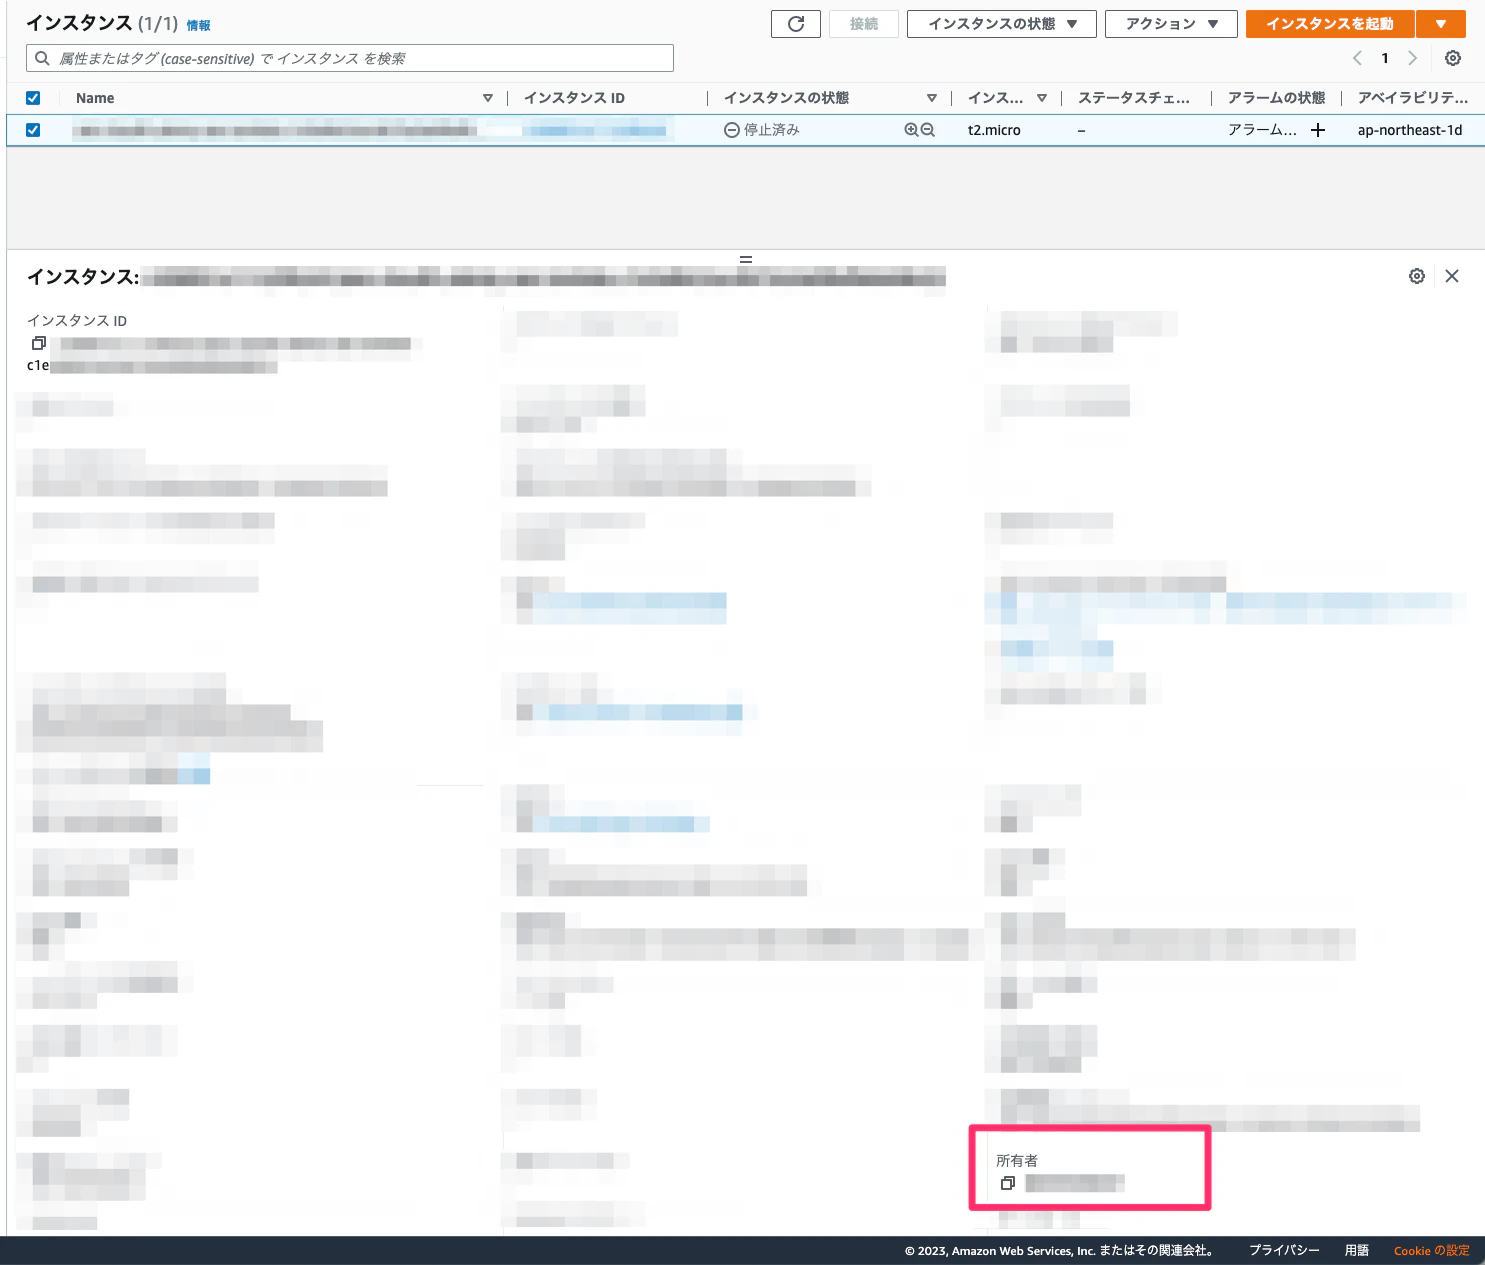Launch a new instance with インスタンスを起動
This screenshot has height=1265, width=1485.
coord(1329,23)
